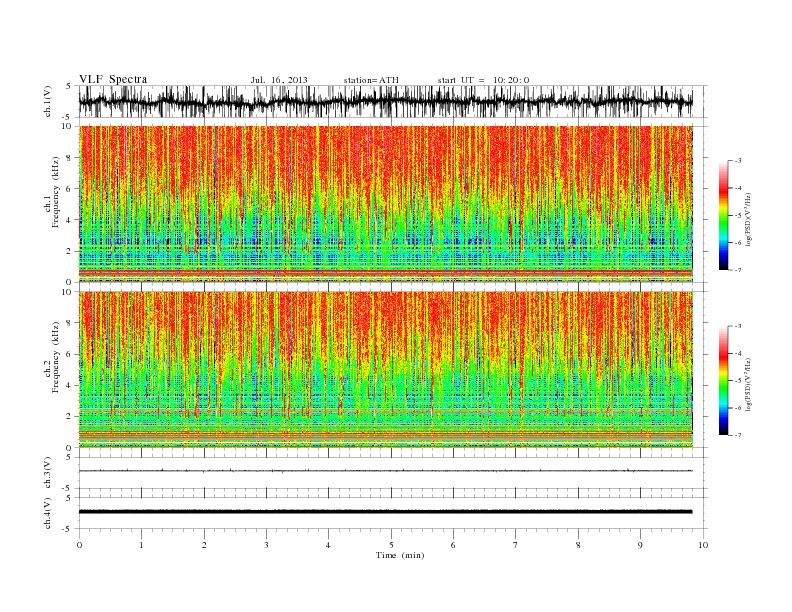Viewport: 792px width, 612px height.
Task: Click the "6" kHz tick on ch.2 frequency axis
Action: 69,354
